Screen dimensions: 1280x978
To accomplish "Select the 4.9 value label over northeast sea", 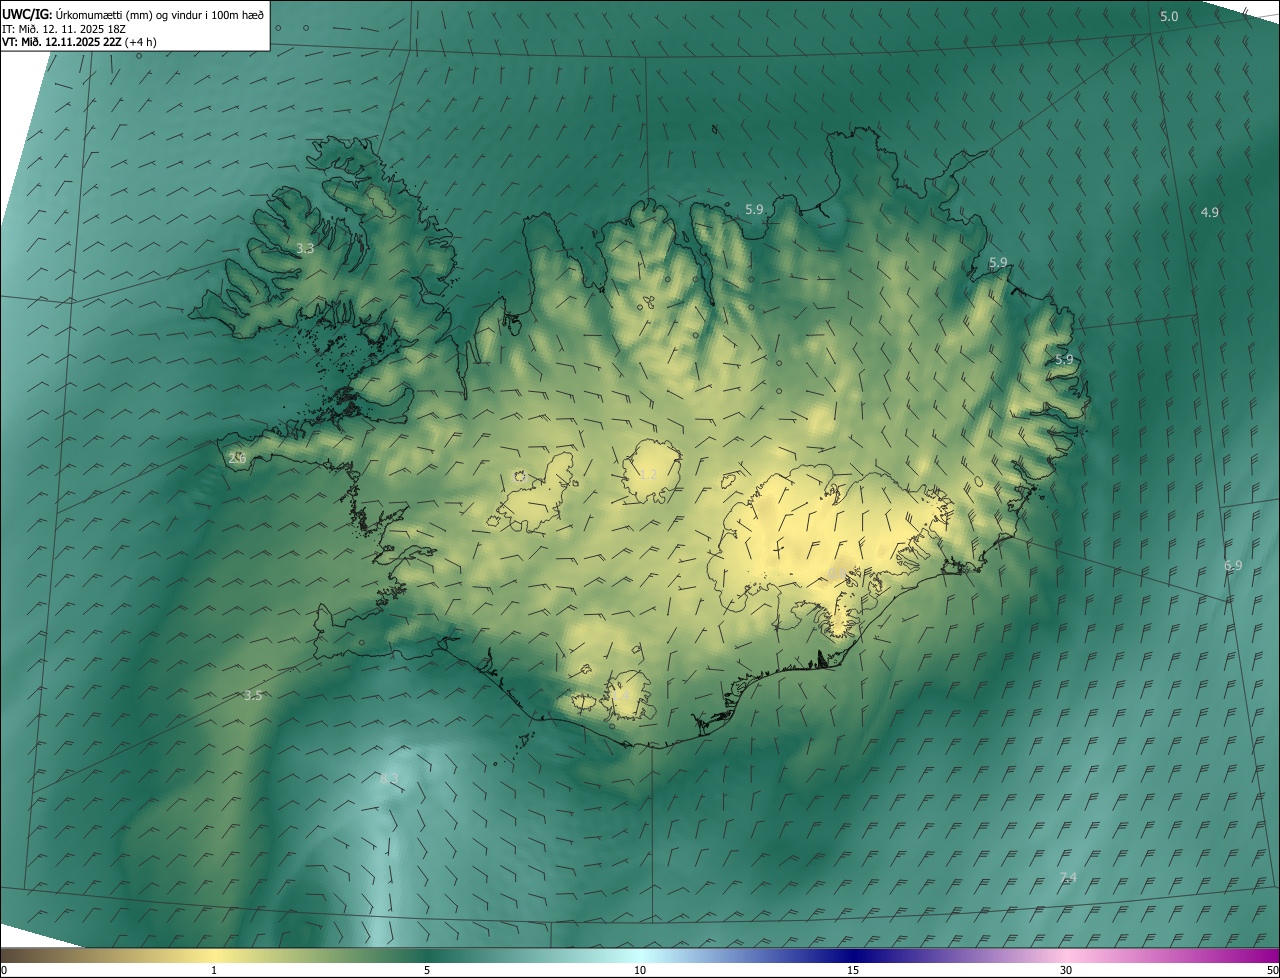I will [x=1209, y=212].
